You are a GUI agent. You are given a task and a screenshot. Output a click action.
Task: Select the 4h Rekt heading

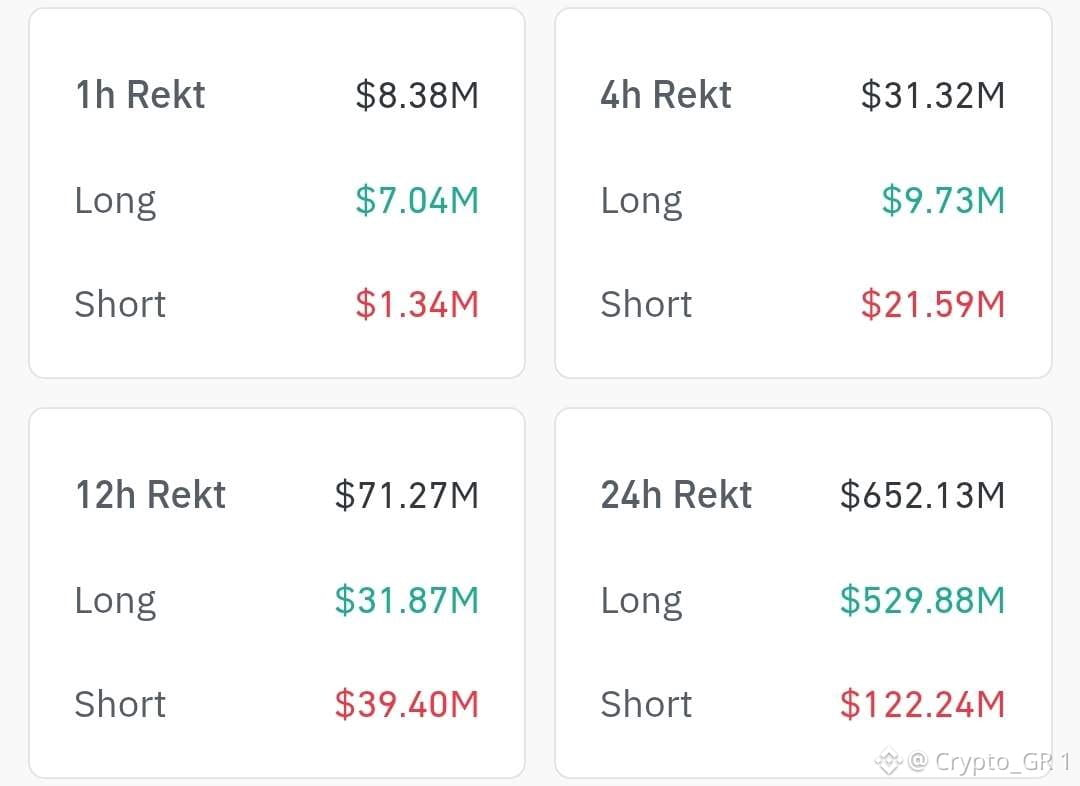(x=665, y=95)
